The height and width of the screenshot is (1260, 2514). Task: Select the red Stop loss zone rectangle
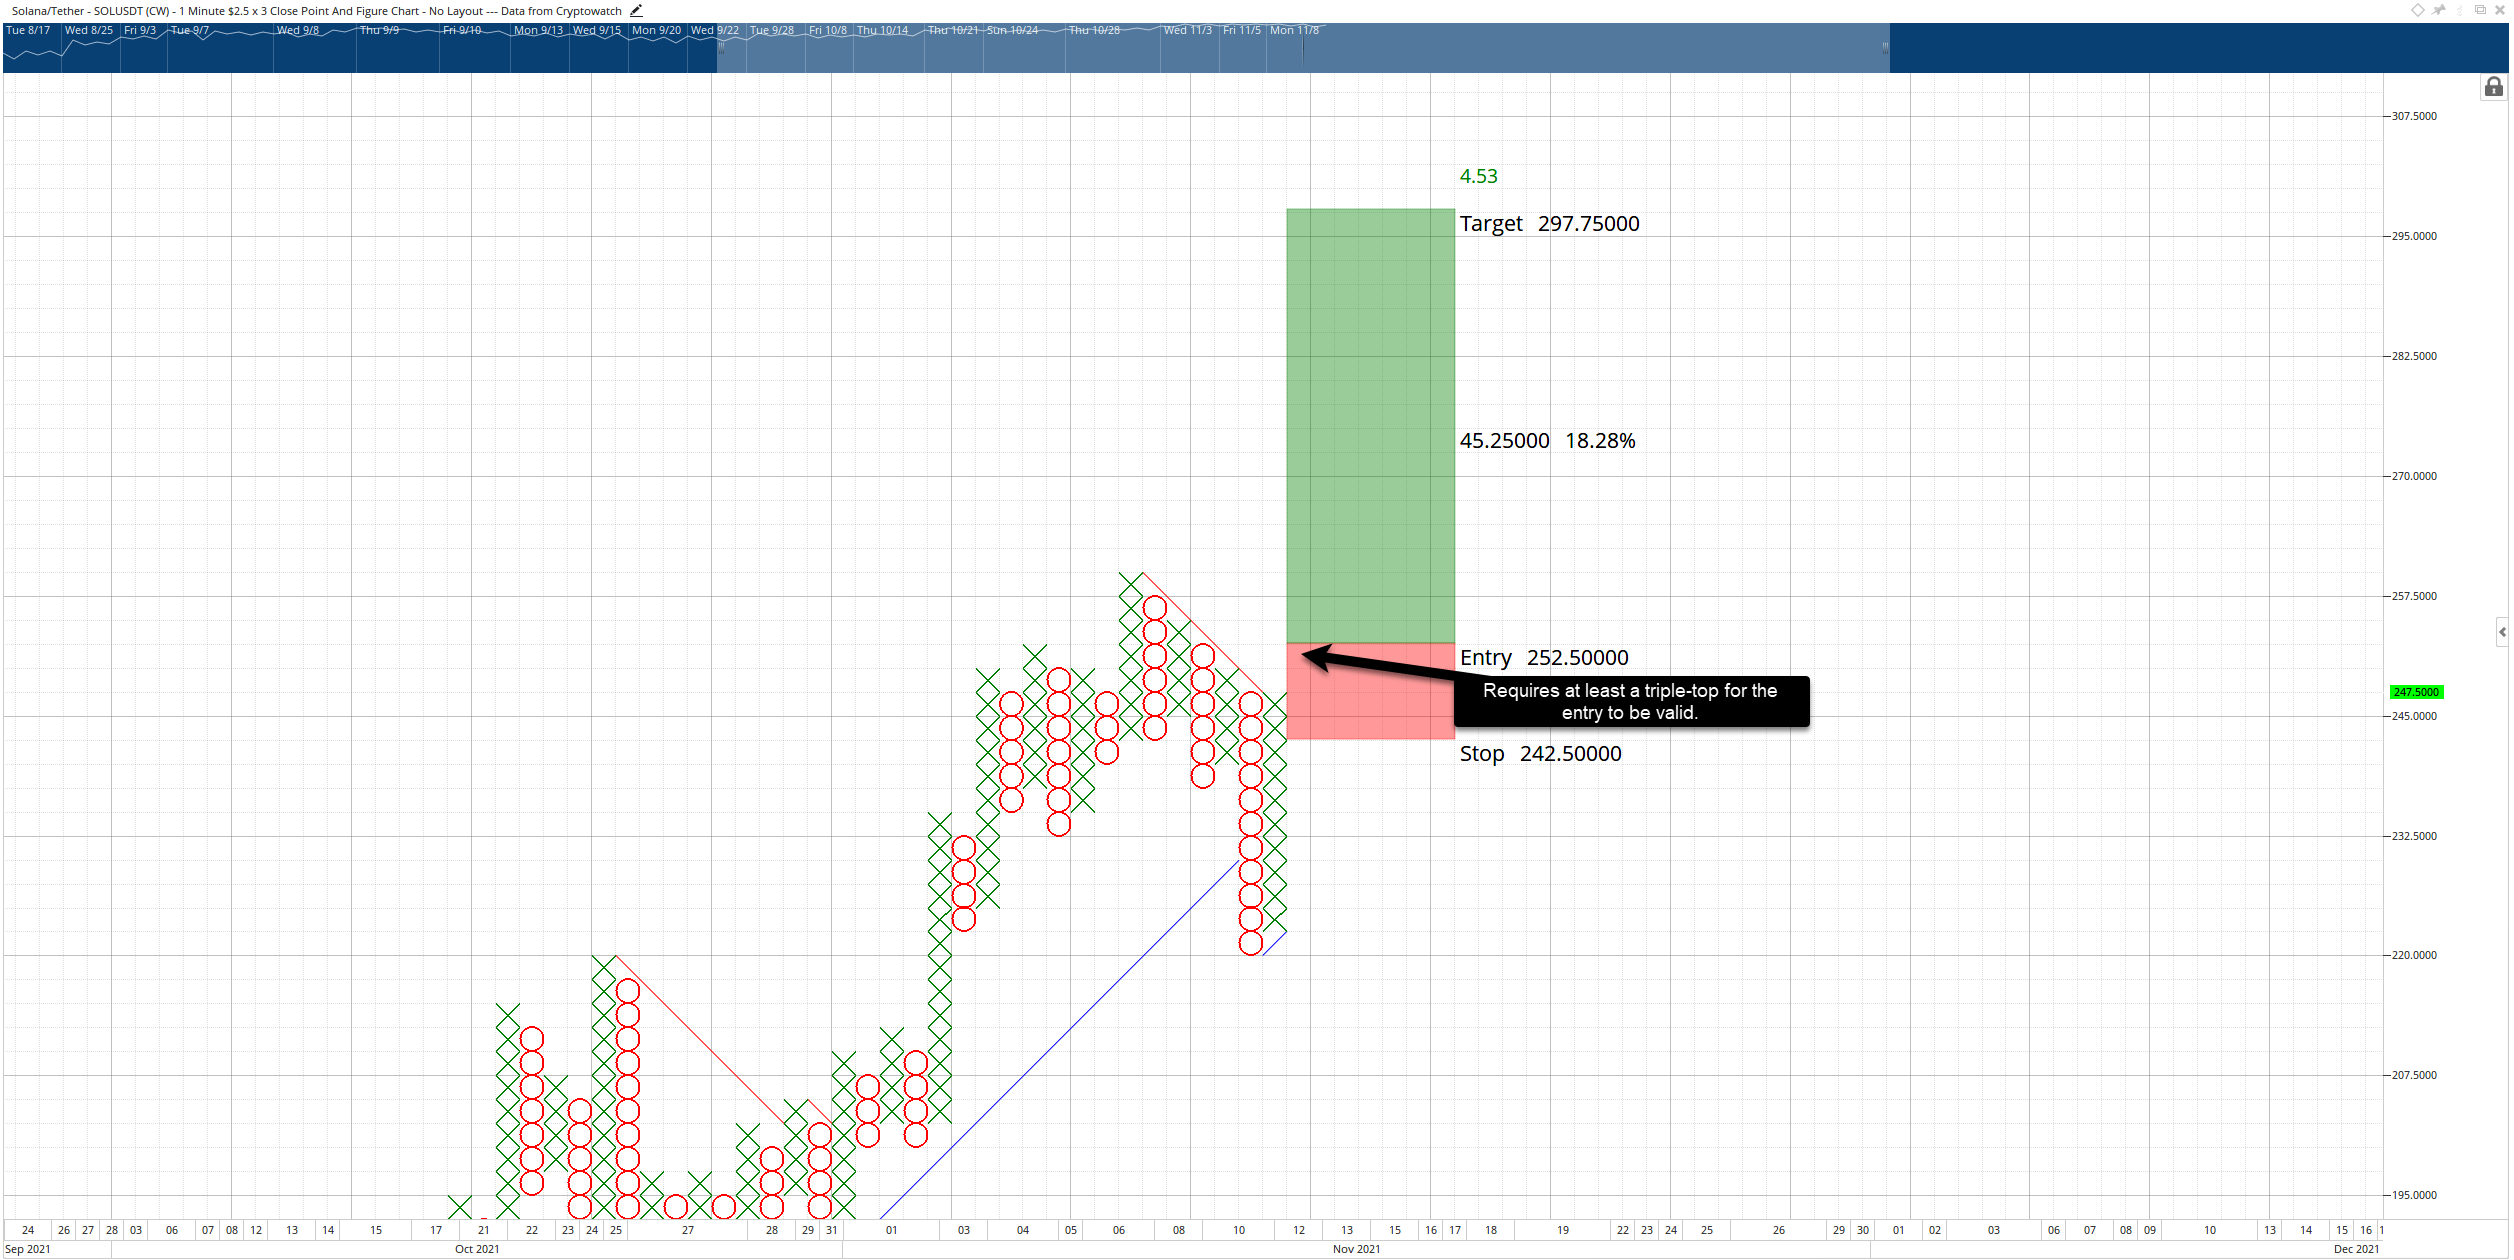pos(1371,691)
